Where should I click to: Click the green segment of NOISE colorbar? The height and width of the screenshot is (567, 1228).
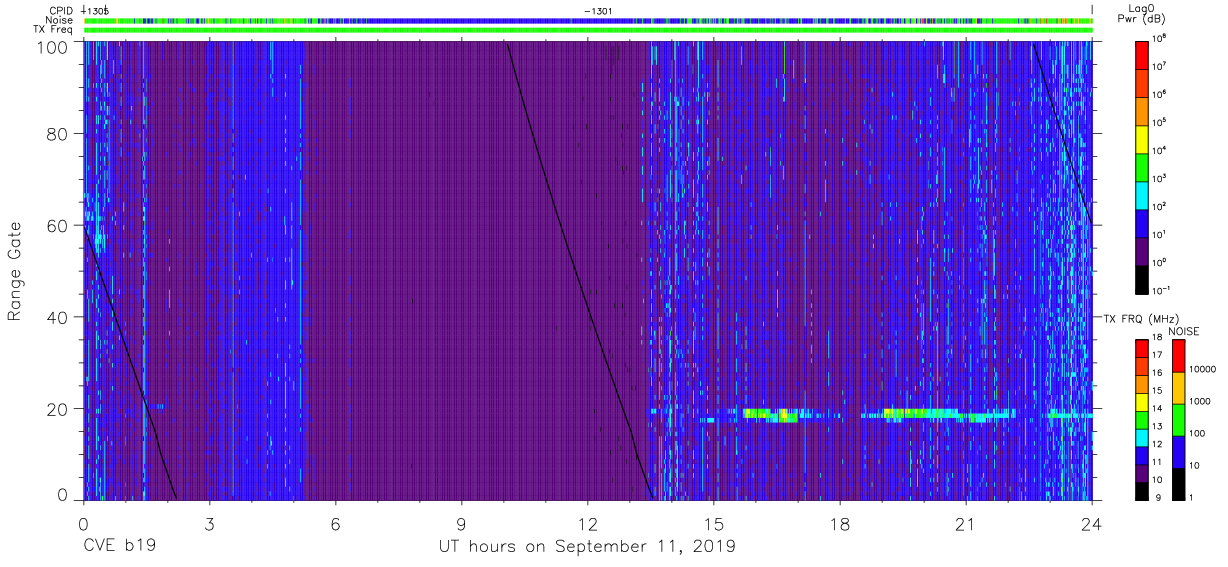tap(1179, 420)
